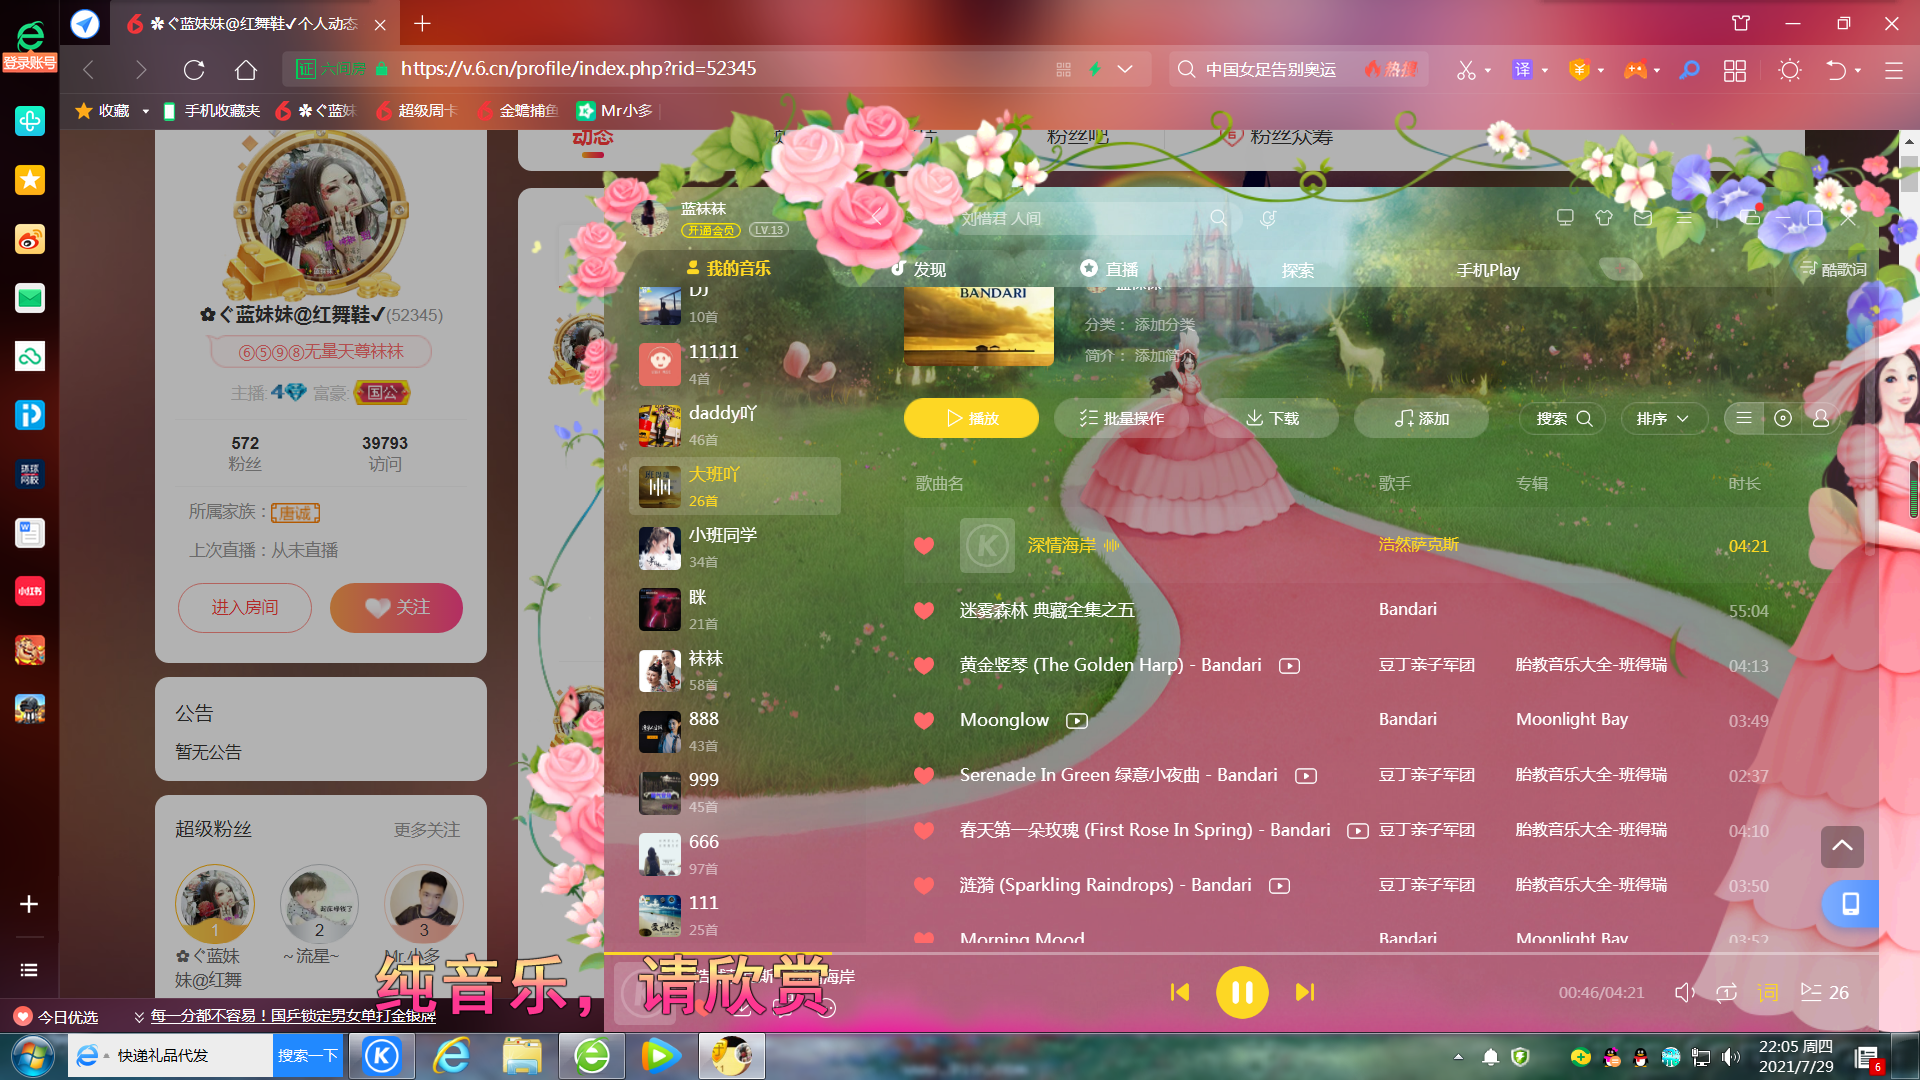
Task: Open the Kugou messages envelope icon
Action: click(x=1643, y=217)
